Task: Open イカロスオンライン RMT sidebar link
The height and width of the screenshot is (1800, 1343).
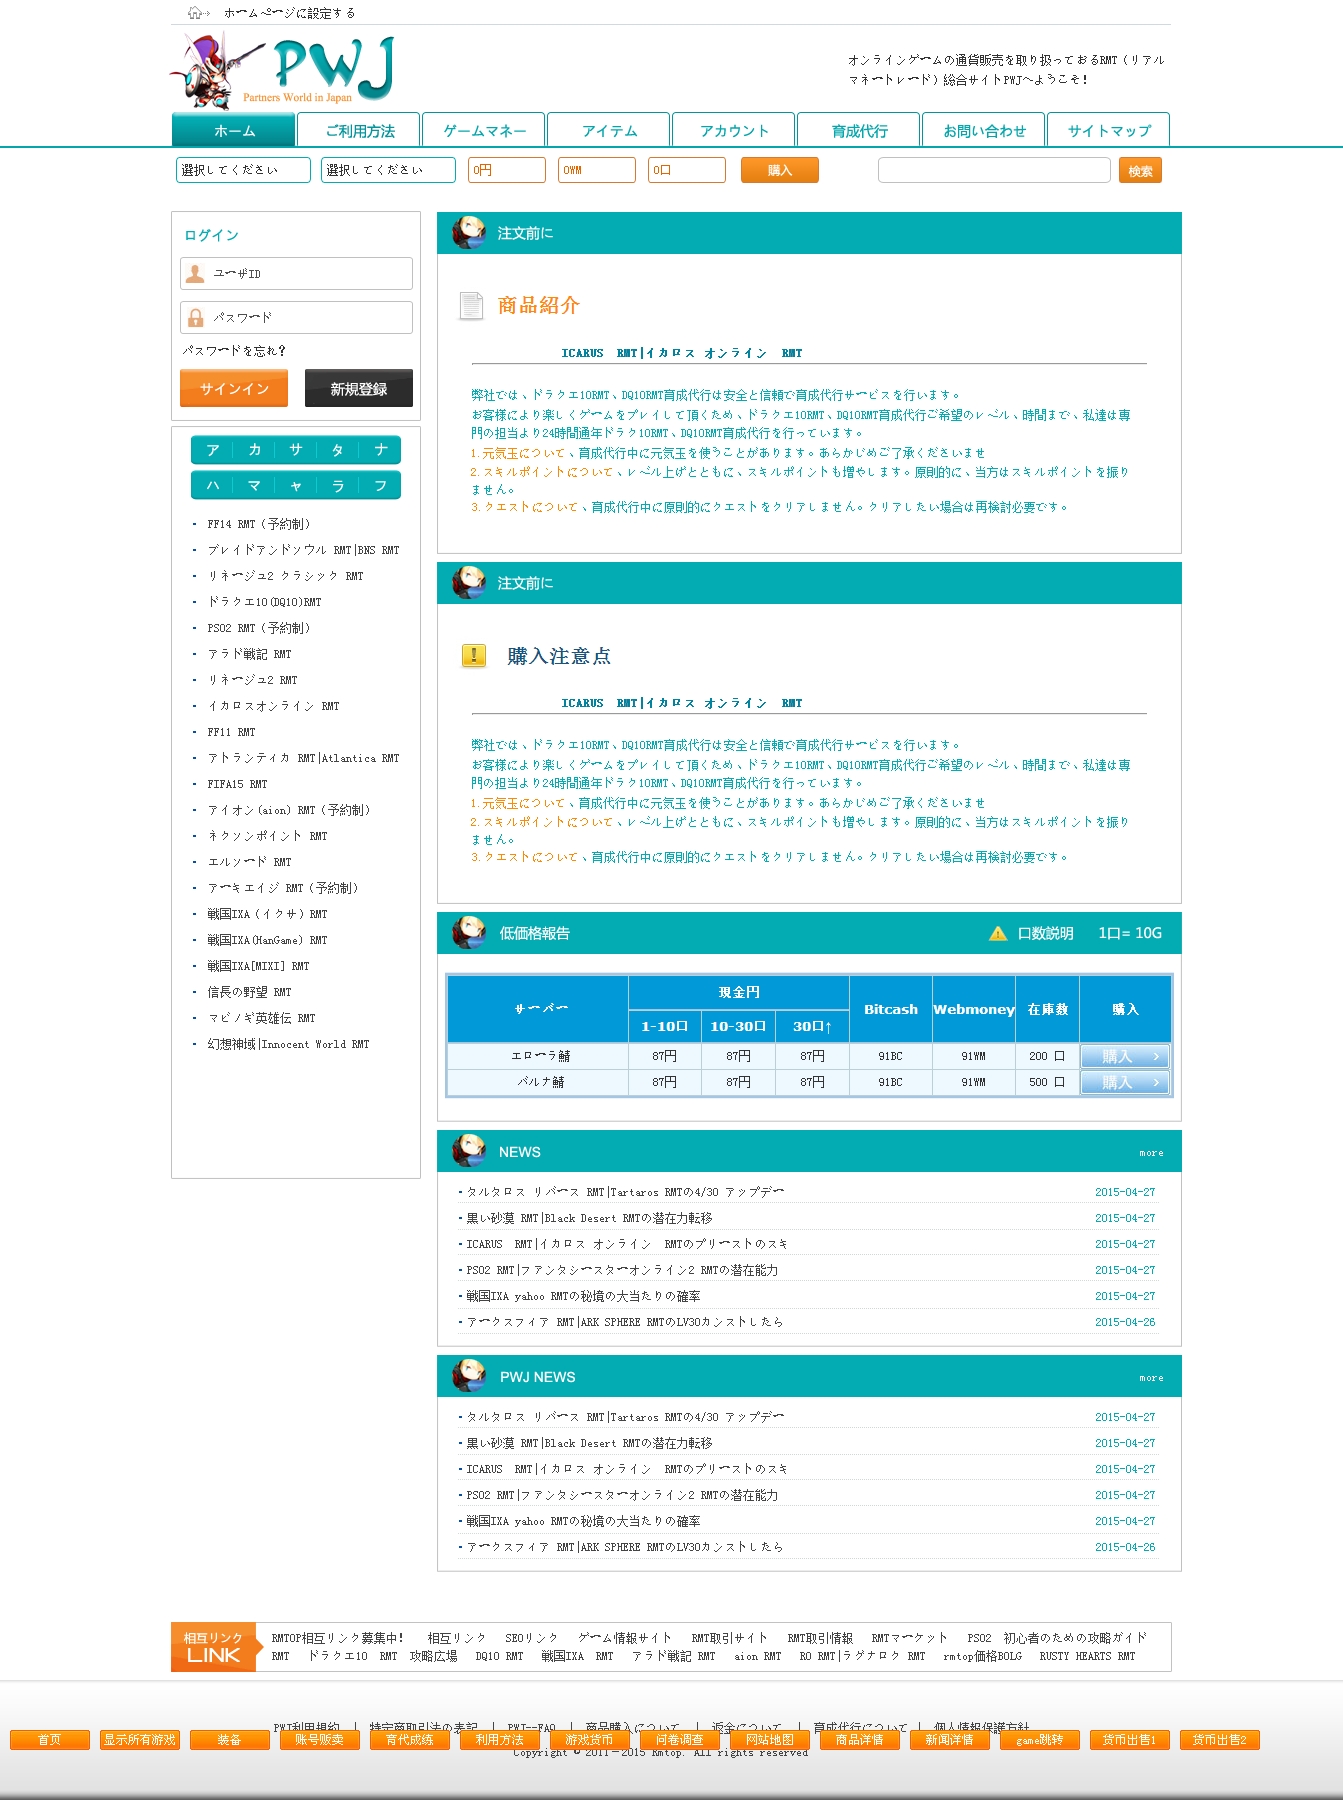Action: [273, 706]
